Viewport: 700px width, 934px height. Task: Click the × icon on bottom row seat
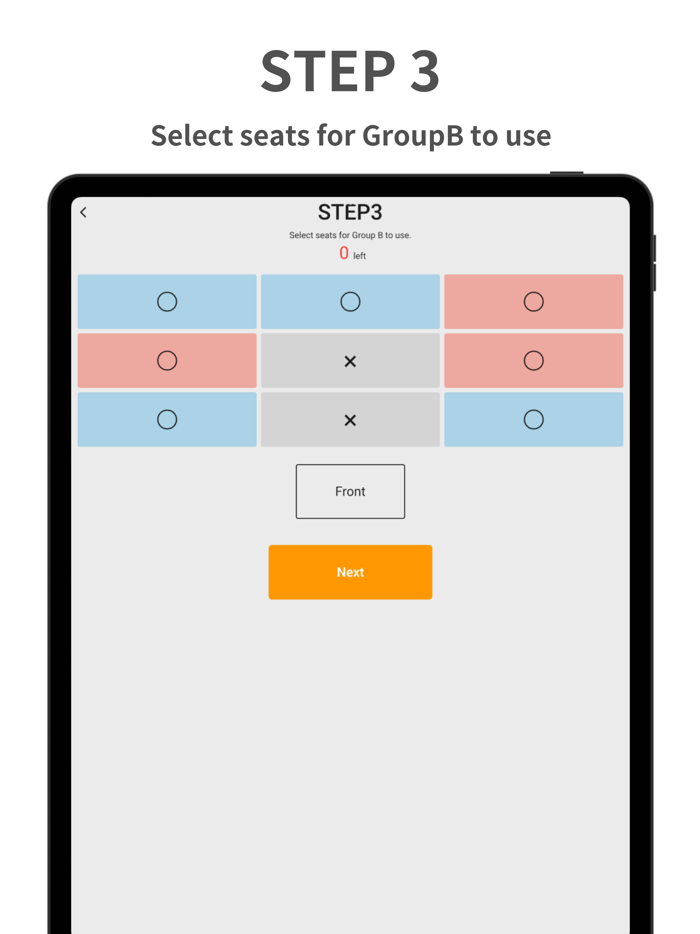(x=350, y=419)
